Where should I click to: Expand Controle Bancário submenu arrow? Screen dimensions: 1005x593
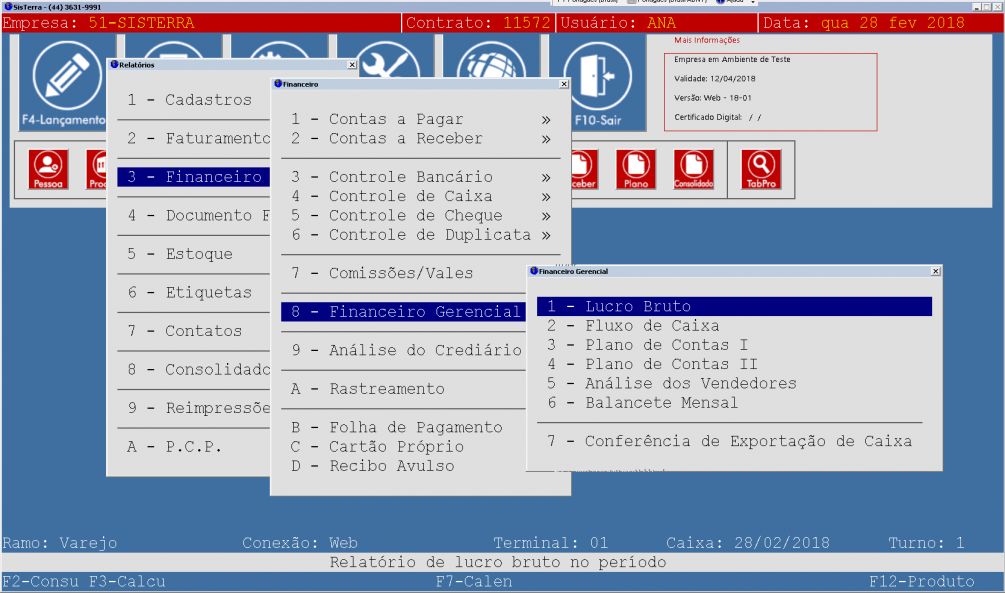(546, 177)
